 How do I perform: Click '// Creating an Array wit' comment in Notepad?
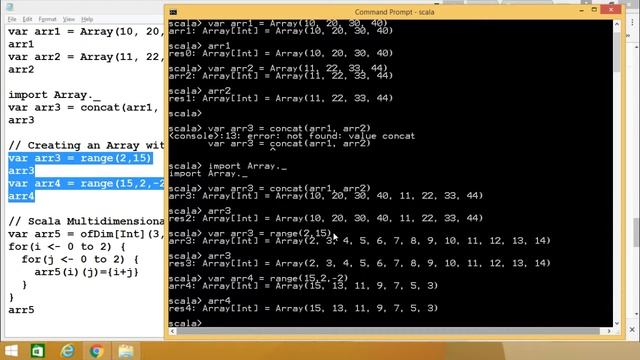click(x=86, y=145)
